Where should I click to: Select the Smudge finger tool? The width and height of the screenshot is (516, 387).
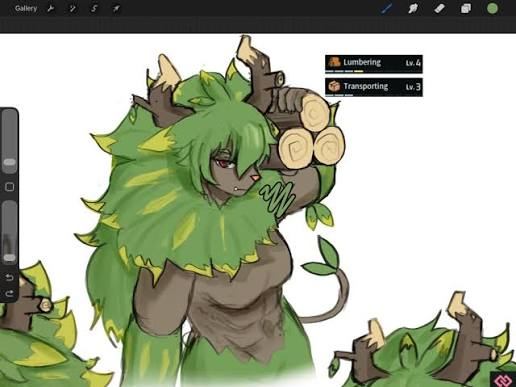click(x=413, y=8)
